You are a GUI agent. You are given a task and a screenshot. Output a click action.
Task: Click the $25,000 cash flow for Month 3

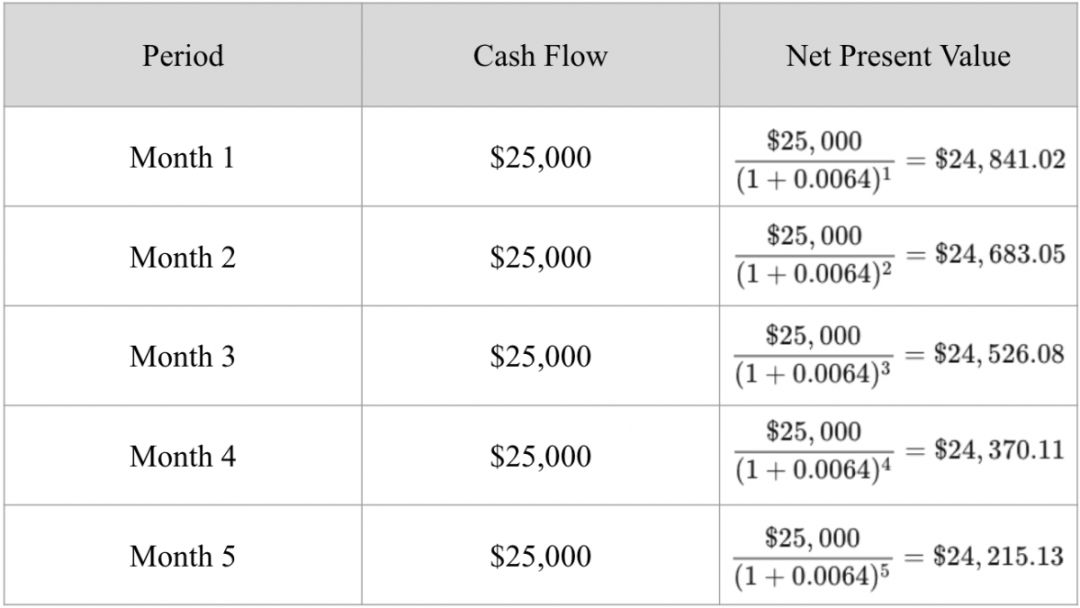click(540, 357)
